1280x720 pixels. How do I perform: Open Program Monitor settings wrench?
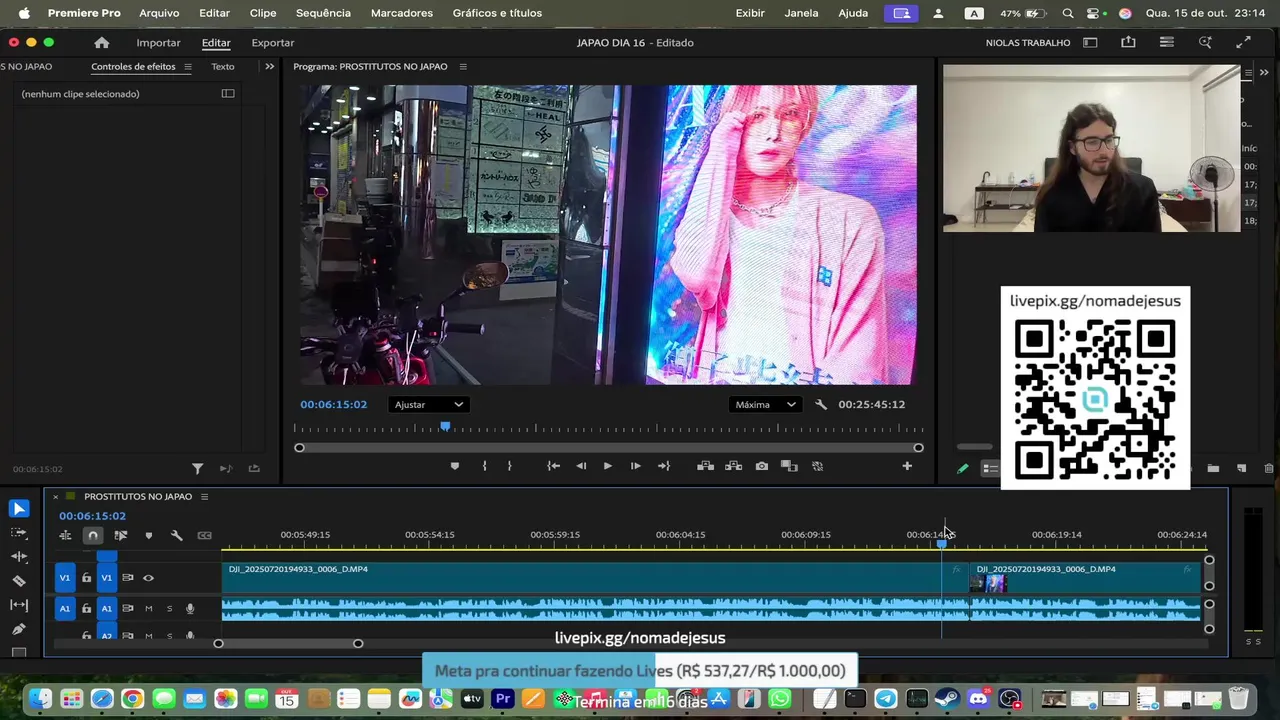click(821, 405)
